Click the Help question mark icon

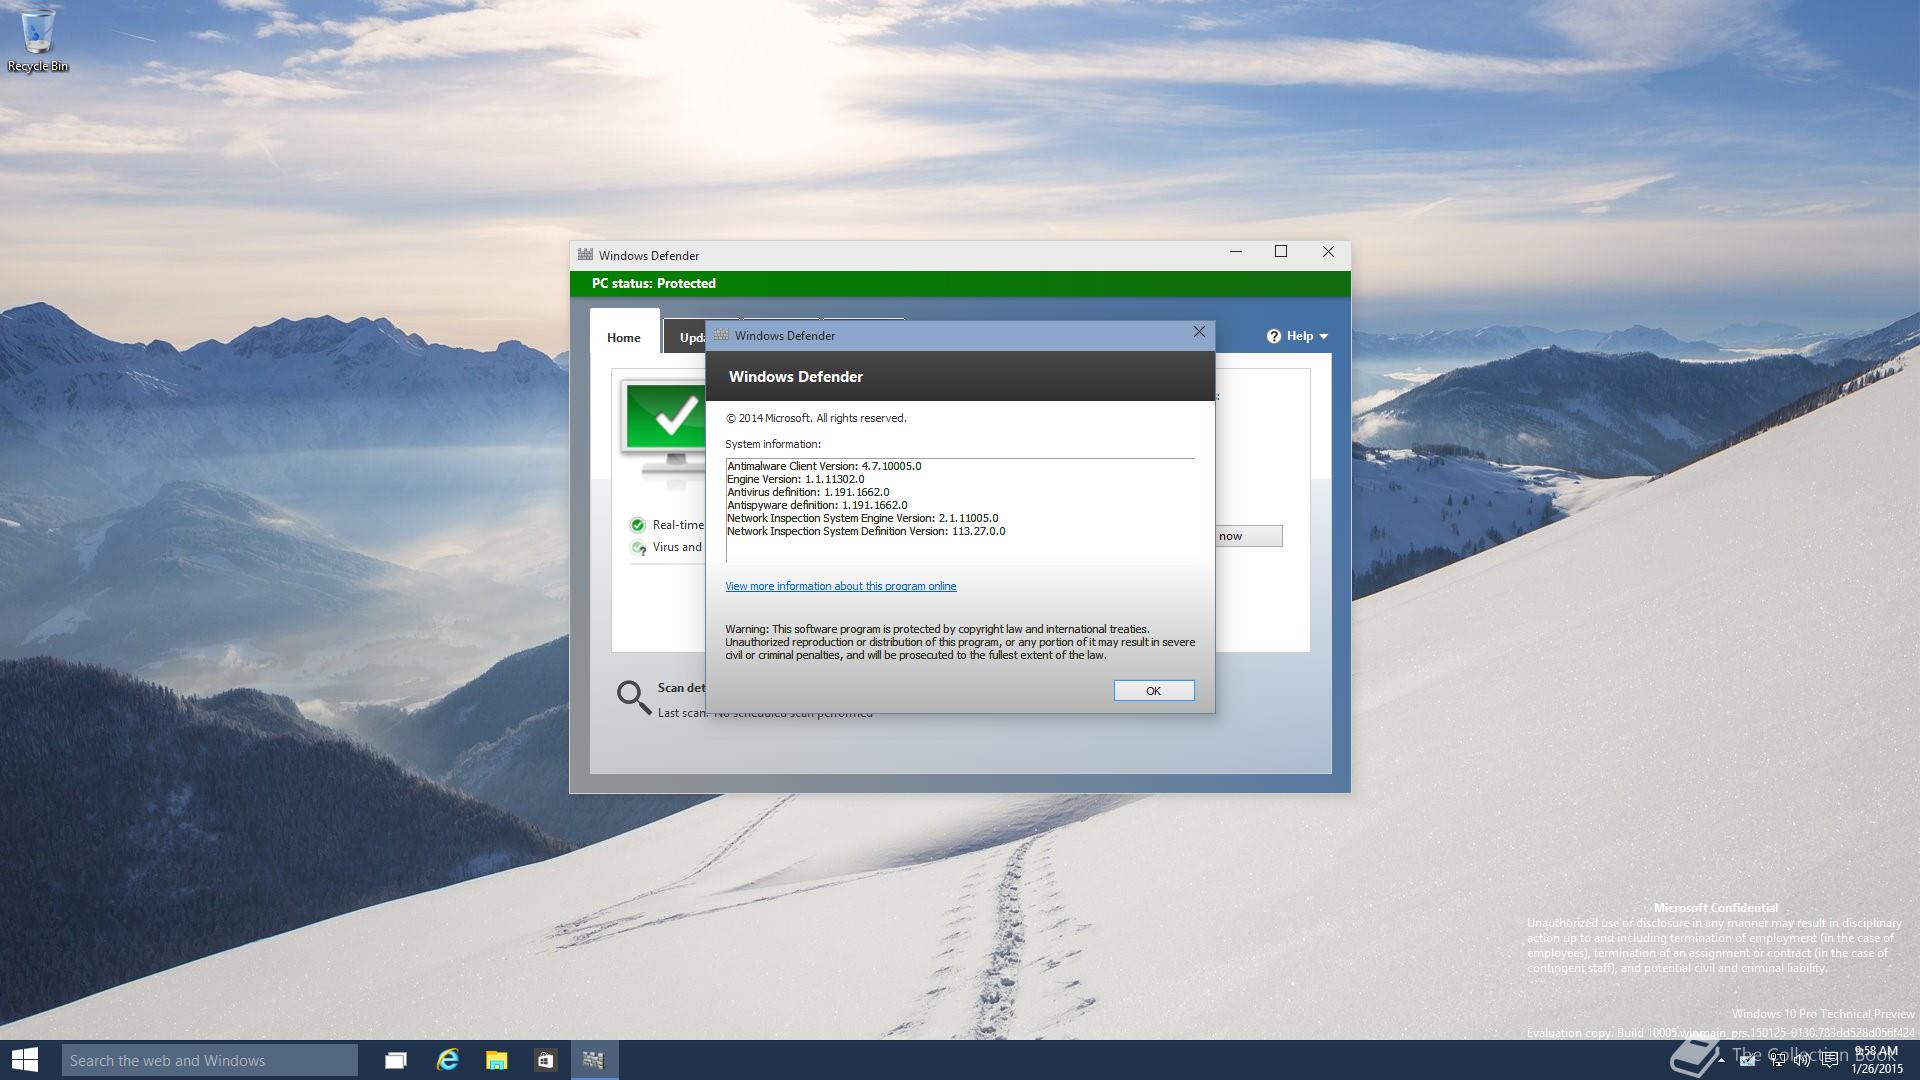coord(1274,336)
